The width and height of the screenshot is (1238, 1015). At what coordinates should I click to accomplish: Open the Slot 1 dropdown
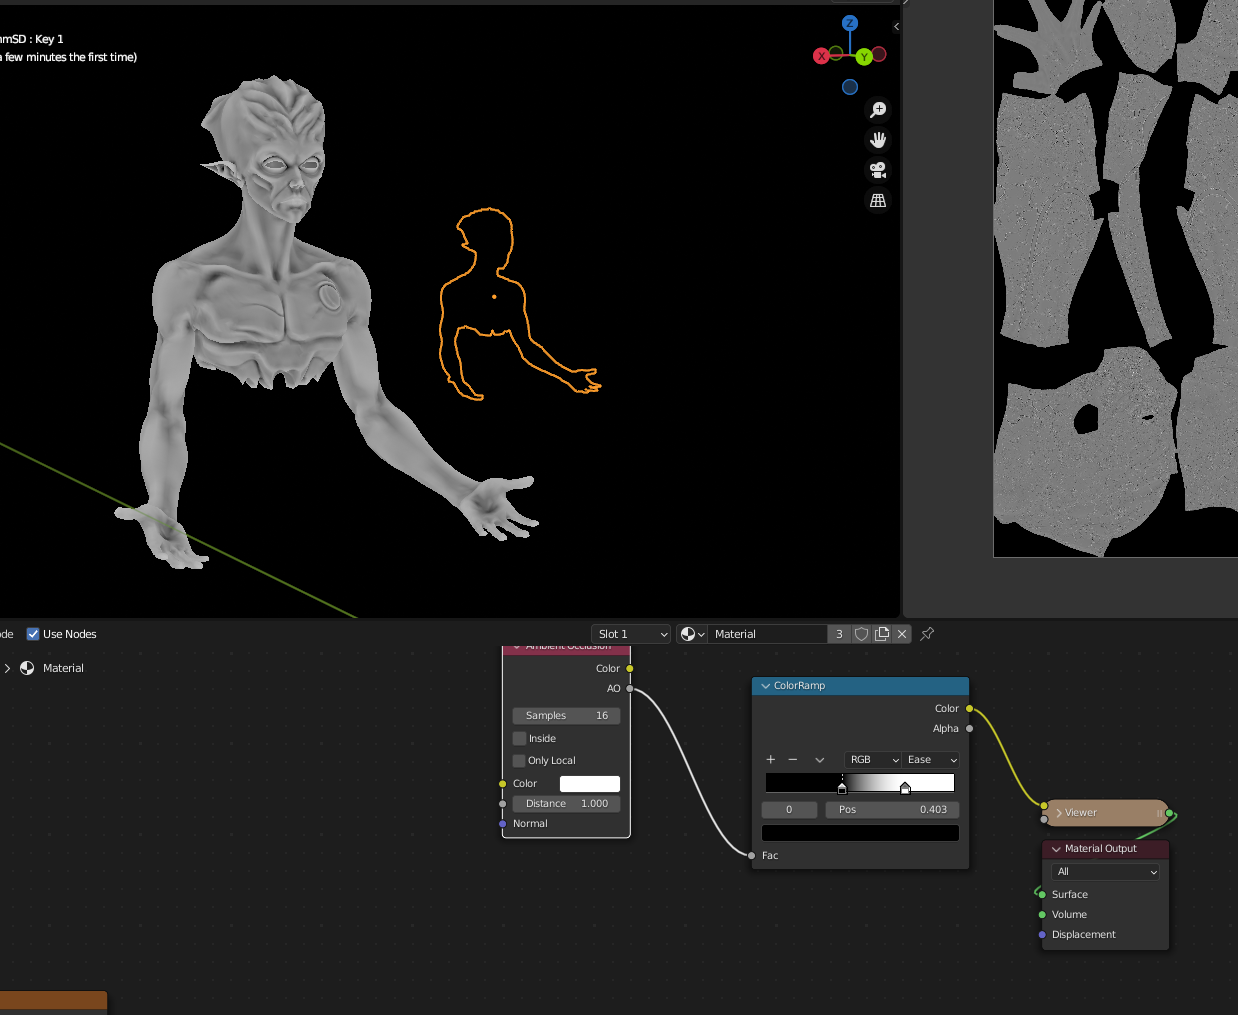coord(631,634)
